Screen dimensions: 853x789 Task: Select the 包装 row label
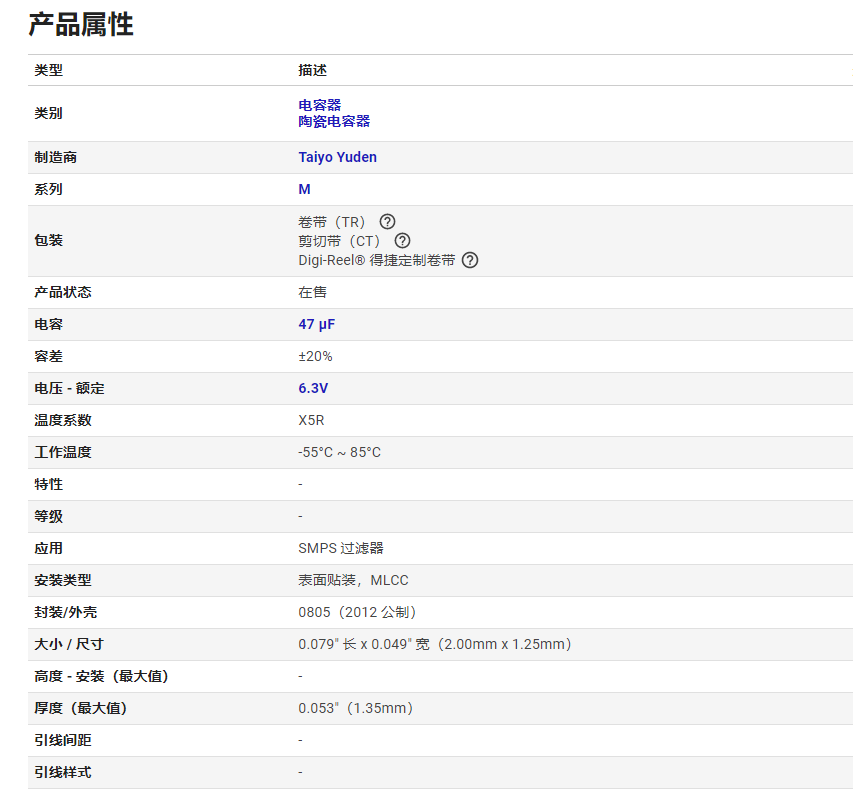click(x=48, y=241)
